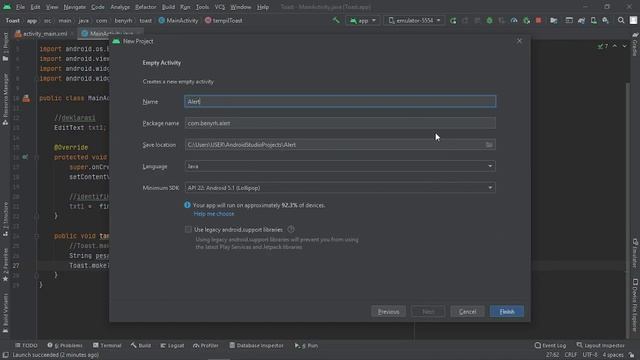
Task: Click the SDK Manager toolbar icon
Action: pos(606,20)
